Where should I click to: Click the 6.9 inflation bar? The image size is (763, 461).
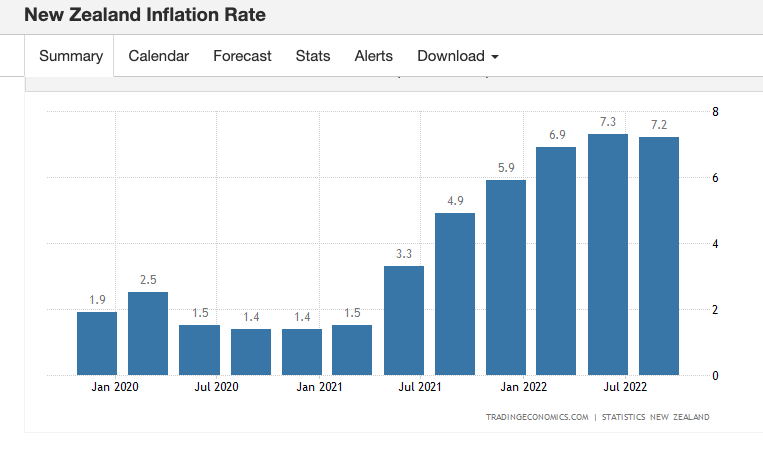[556, 261]
